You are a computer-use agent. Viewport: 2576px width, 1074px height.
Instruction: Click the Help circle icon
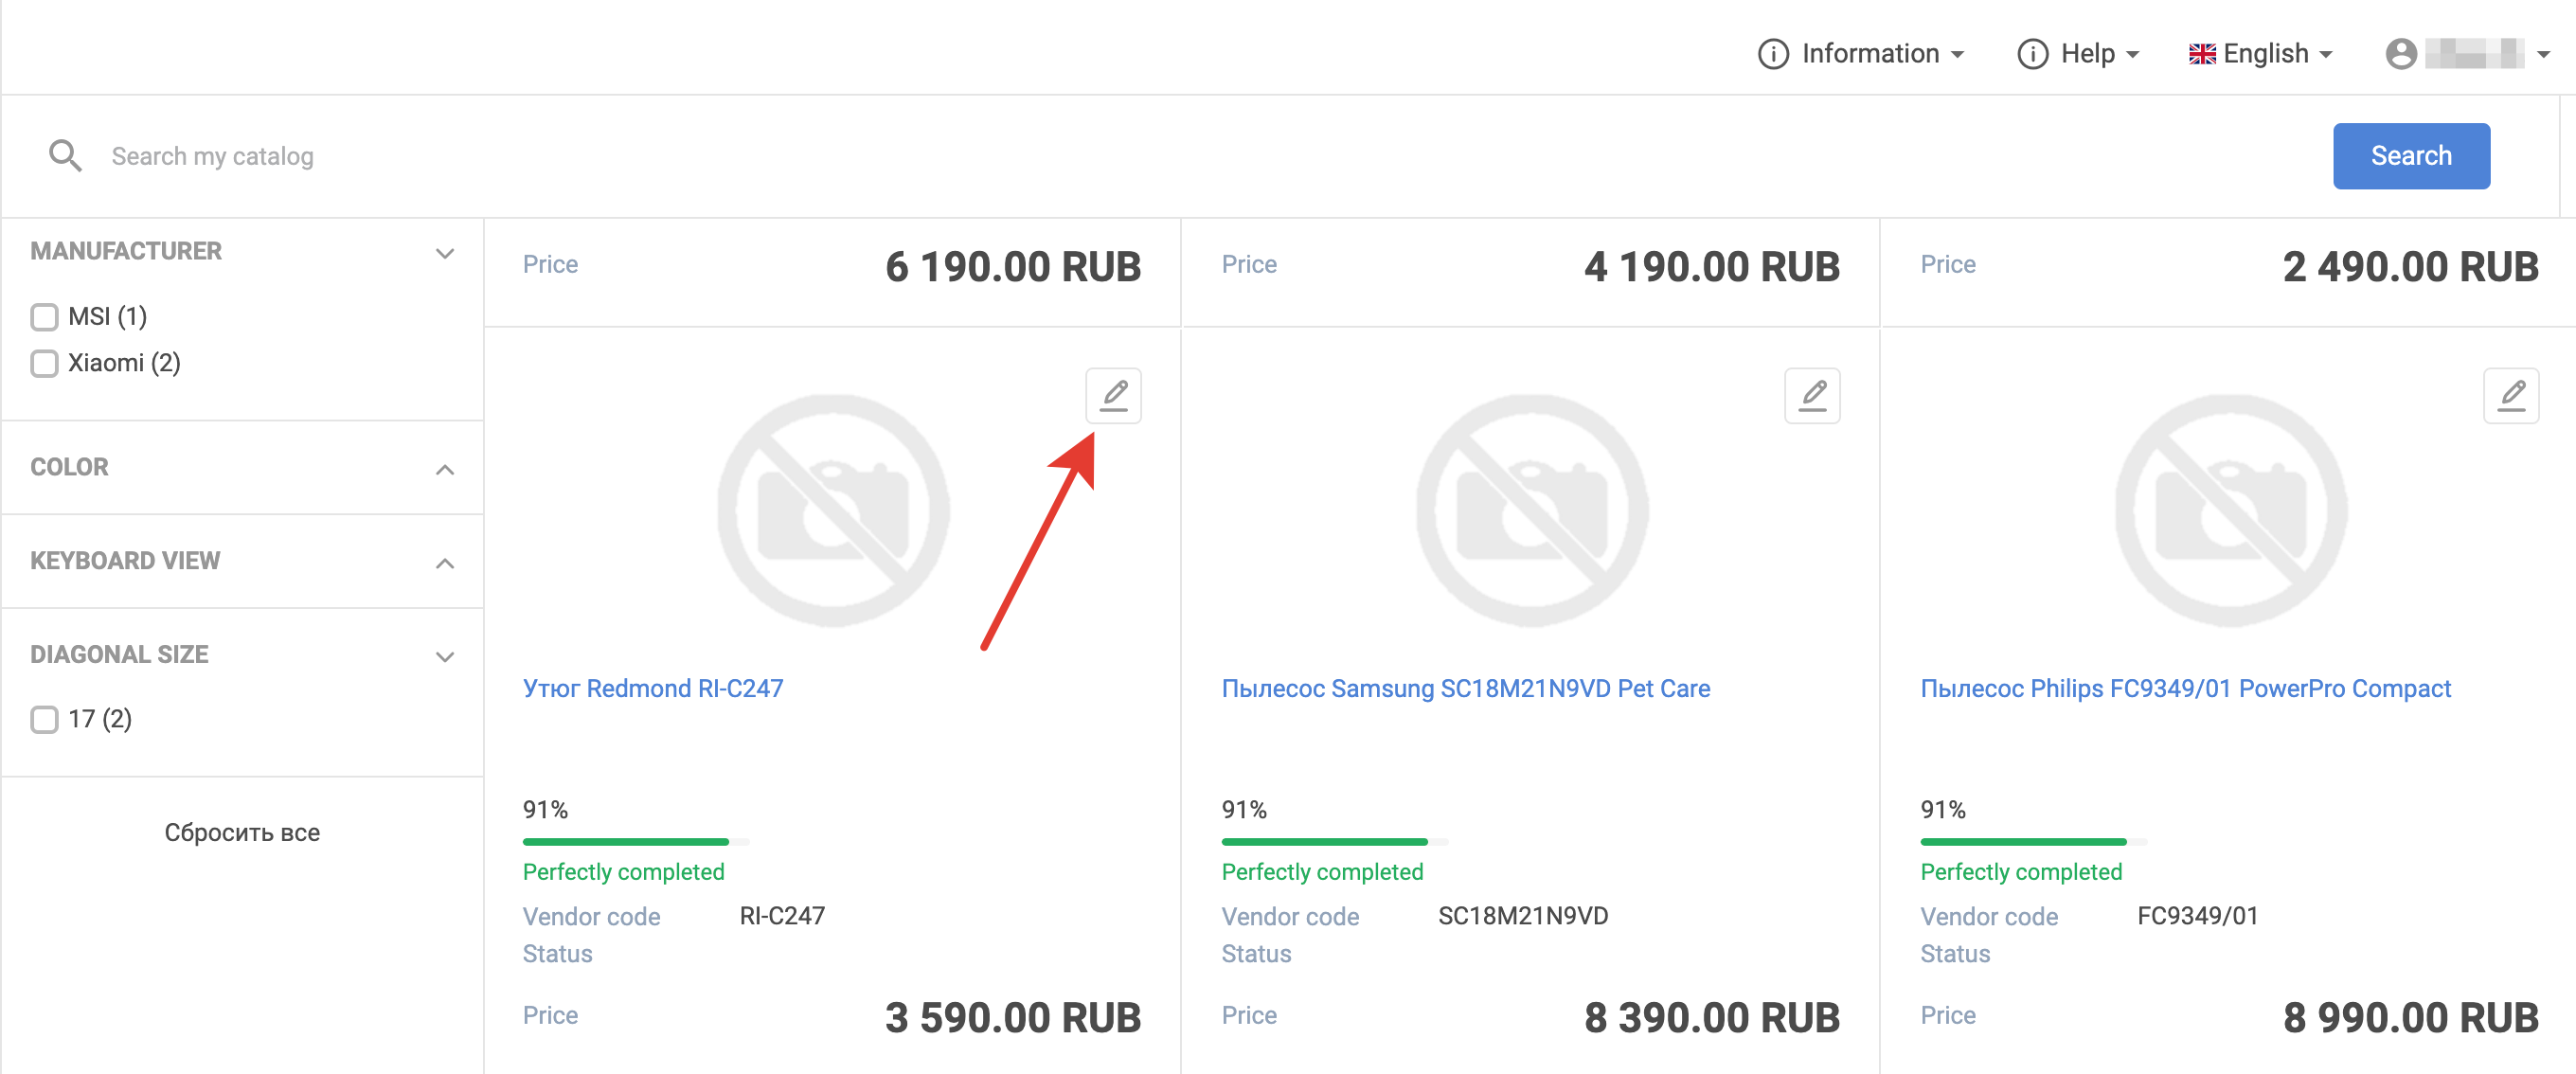2031,54
